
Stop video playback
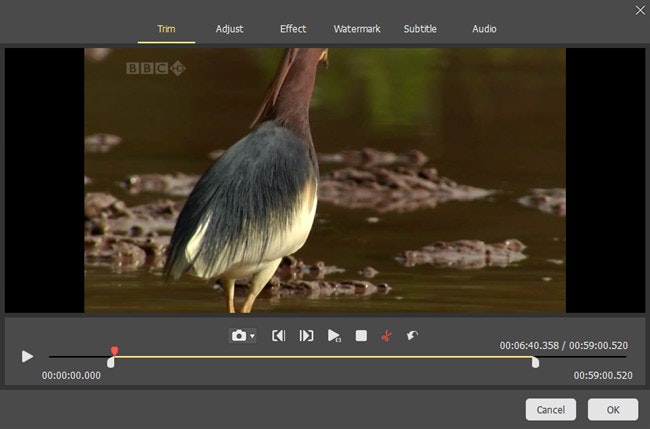pyautogui.click(x=361, y=336)
